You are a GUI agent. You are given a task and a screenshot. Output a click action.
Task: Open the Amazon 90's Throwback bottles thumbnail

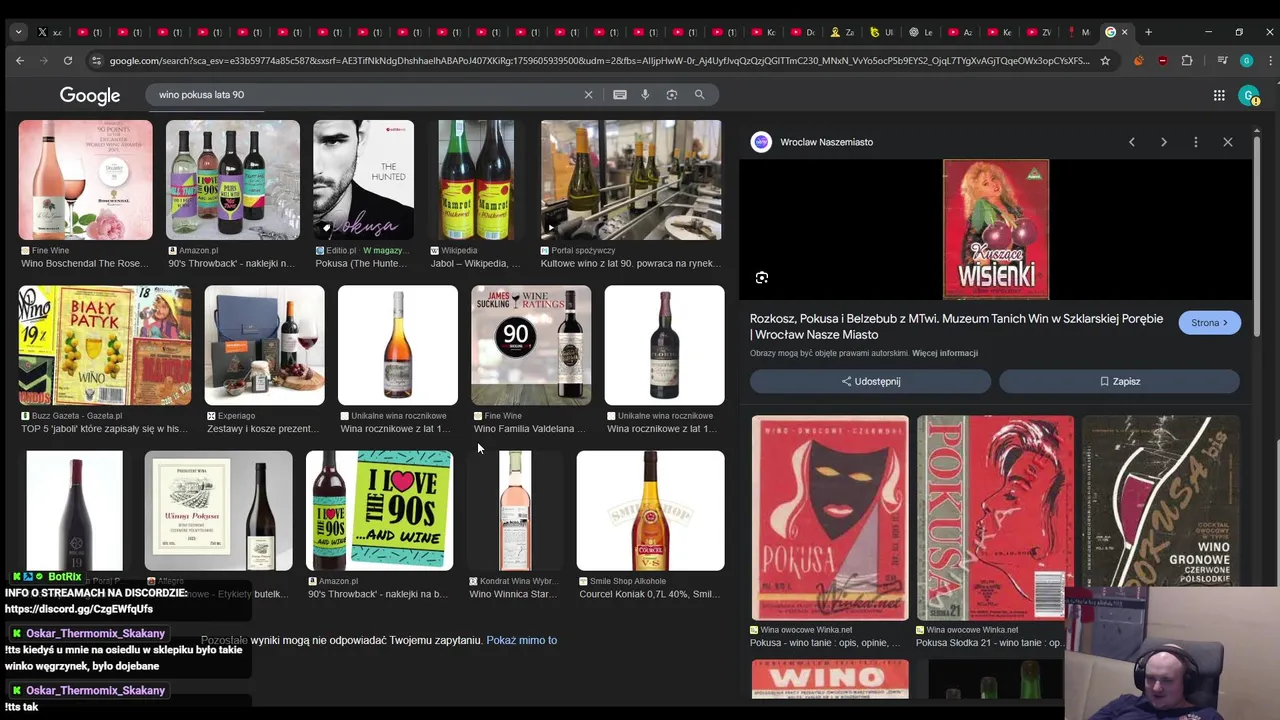[233, 180]
